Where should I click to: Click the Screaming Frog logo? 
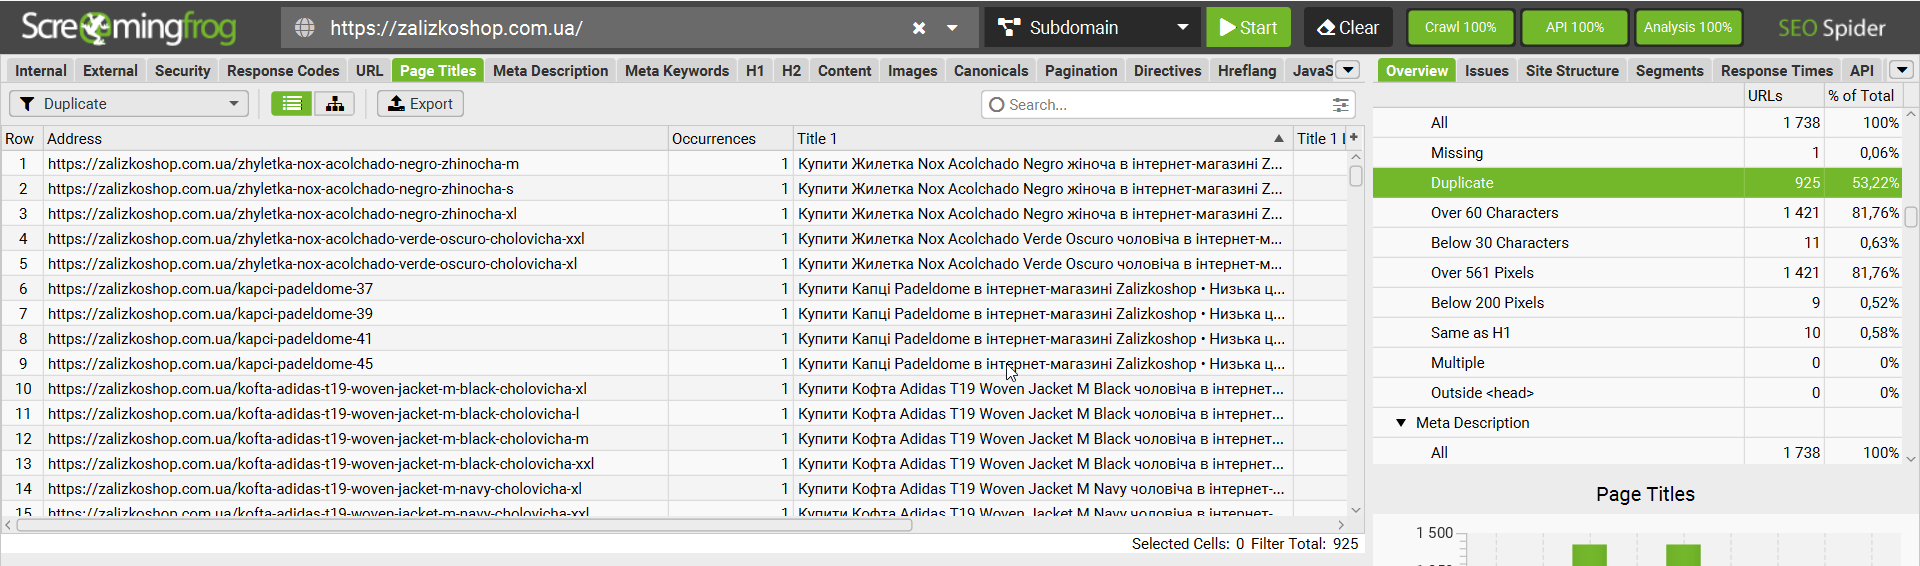128,28
